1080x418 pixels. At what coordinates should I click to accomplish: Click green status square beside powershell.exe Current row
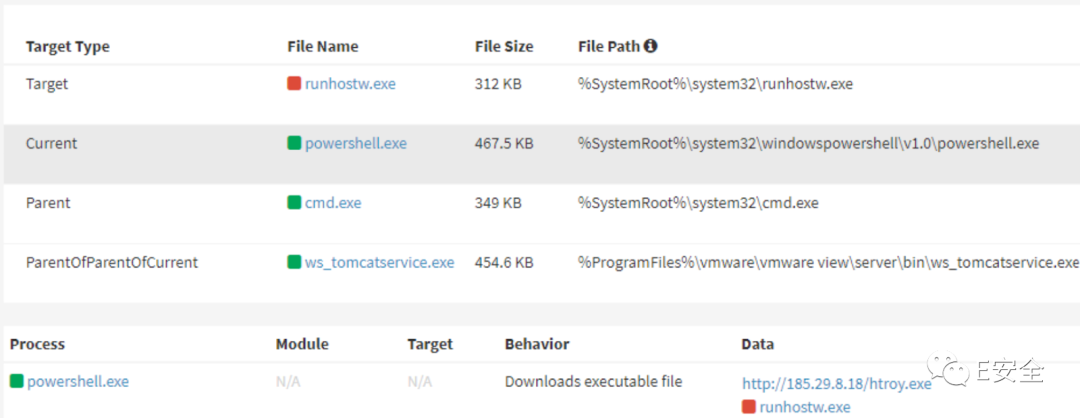[x=294, y=143]
